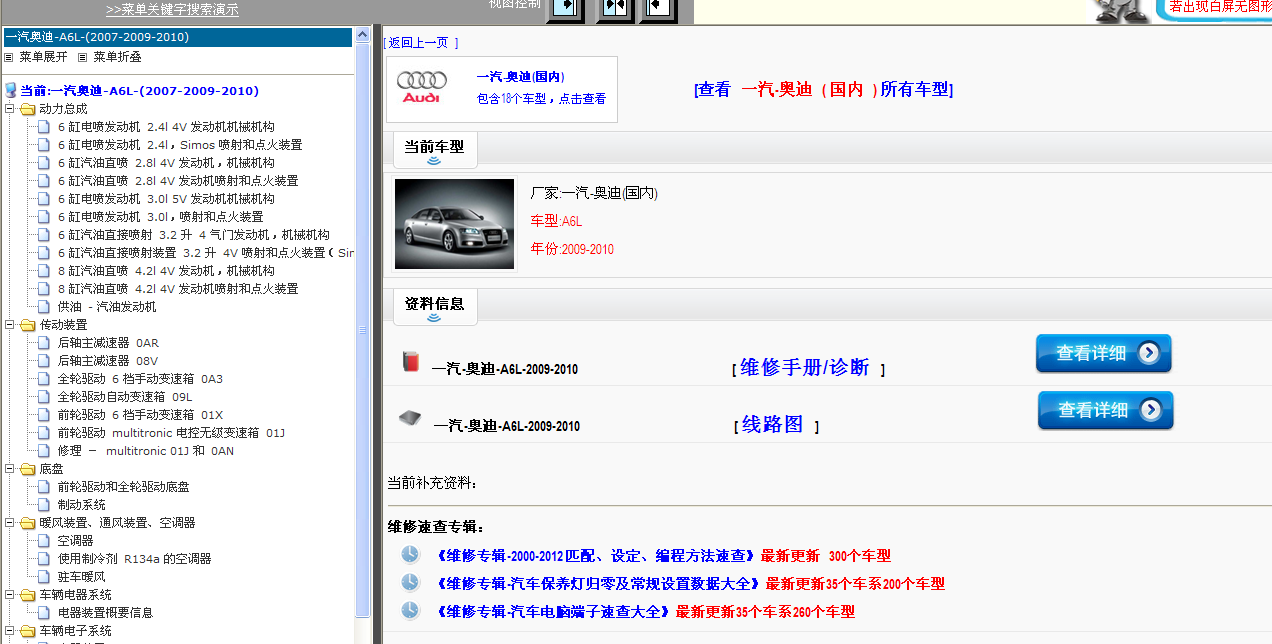Collapse the 车辆电子系统 tree node
Image resolution: width=1272 pixels, height=644 pixels.
click(x=10, y=630)
